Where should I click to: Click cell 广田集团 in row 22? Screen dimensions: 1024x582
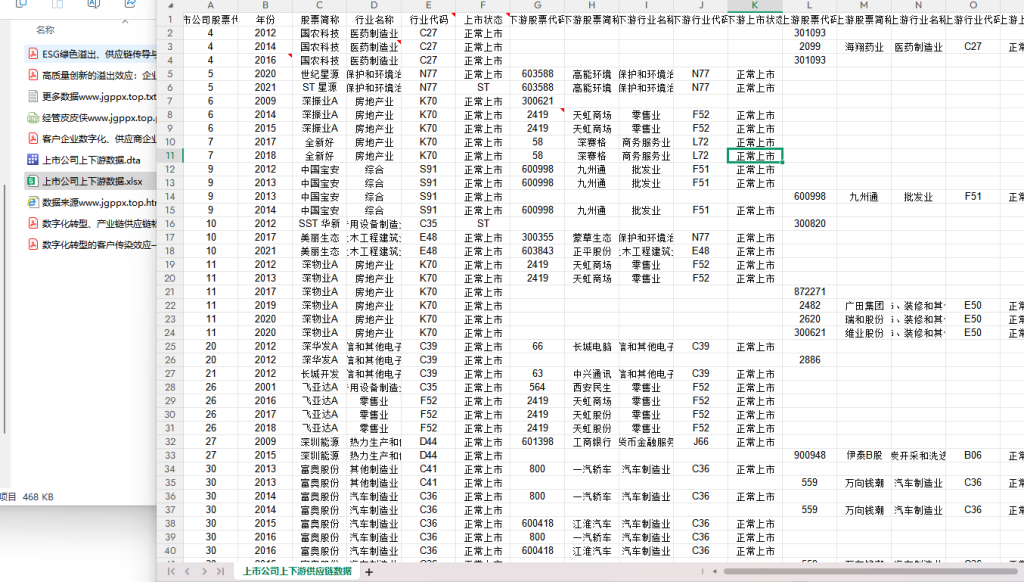click(864, 306)
